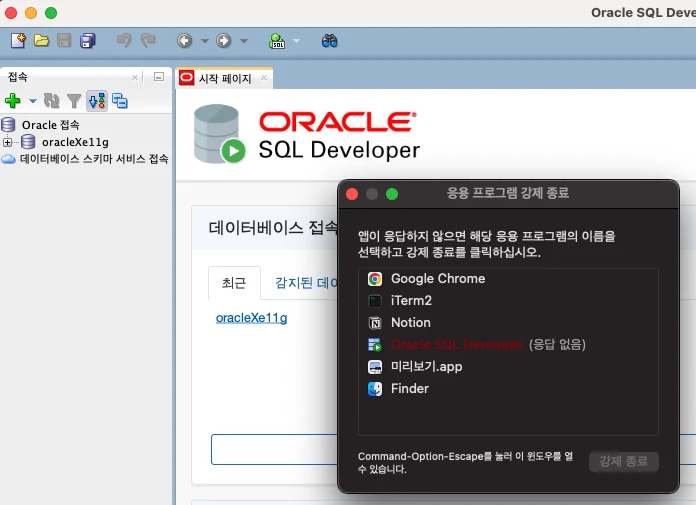Click the New file toolbar icon
696x505 pixels.
click(x=18, y=41)
